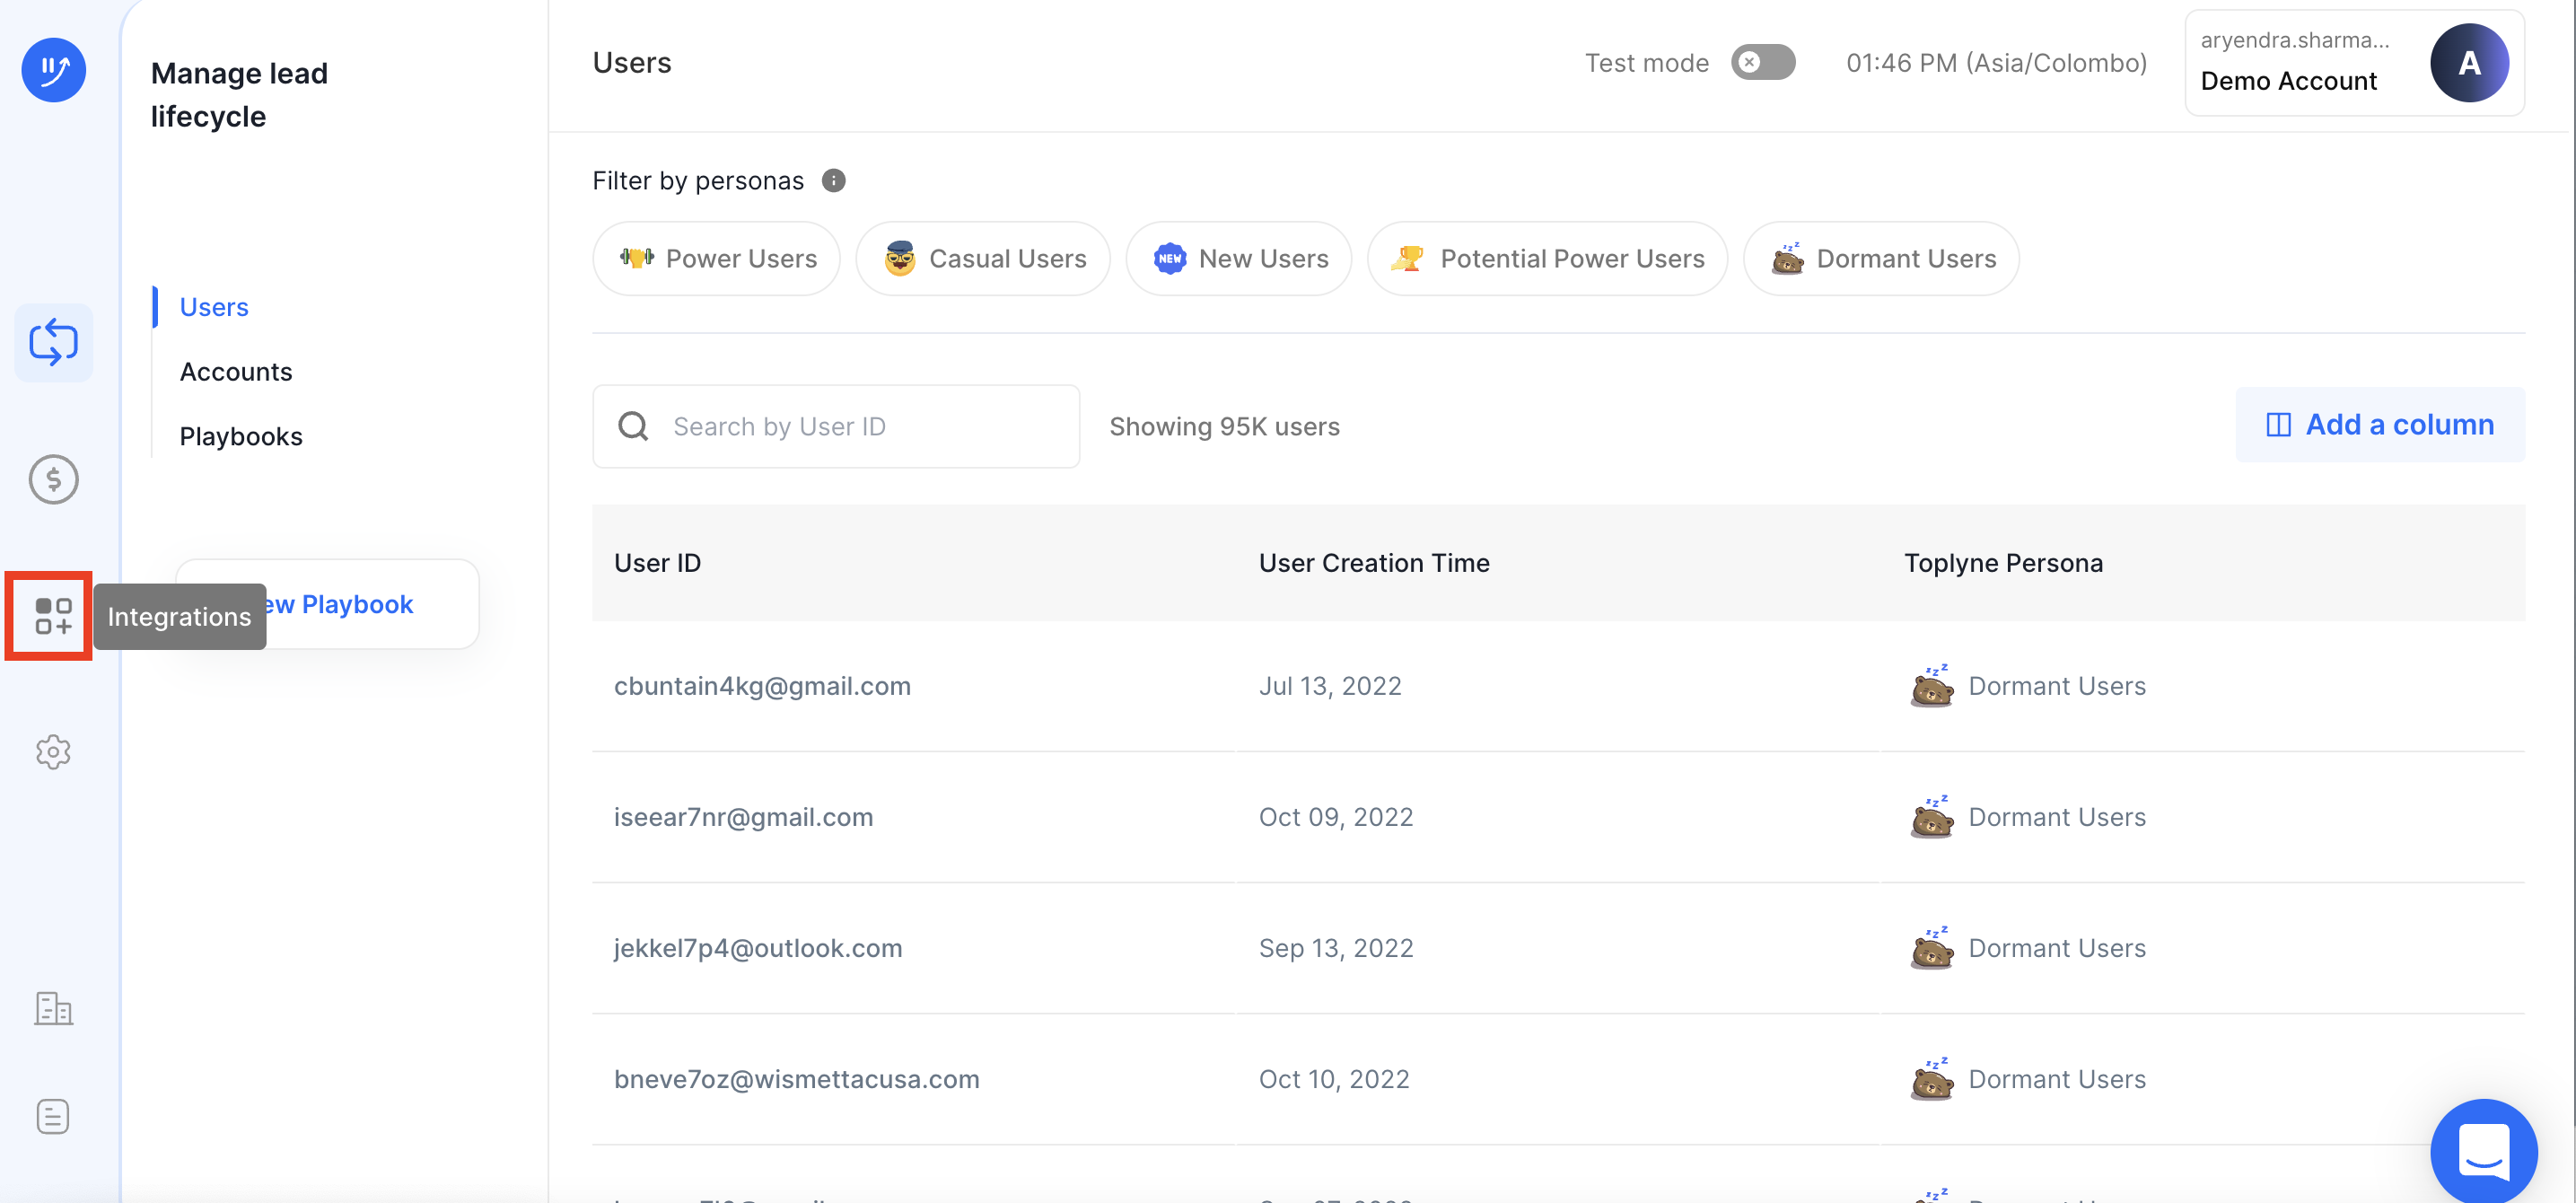
Task: Filter by Dormant Users persona
Action: click(1881, 259)
